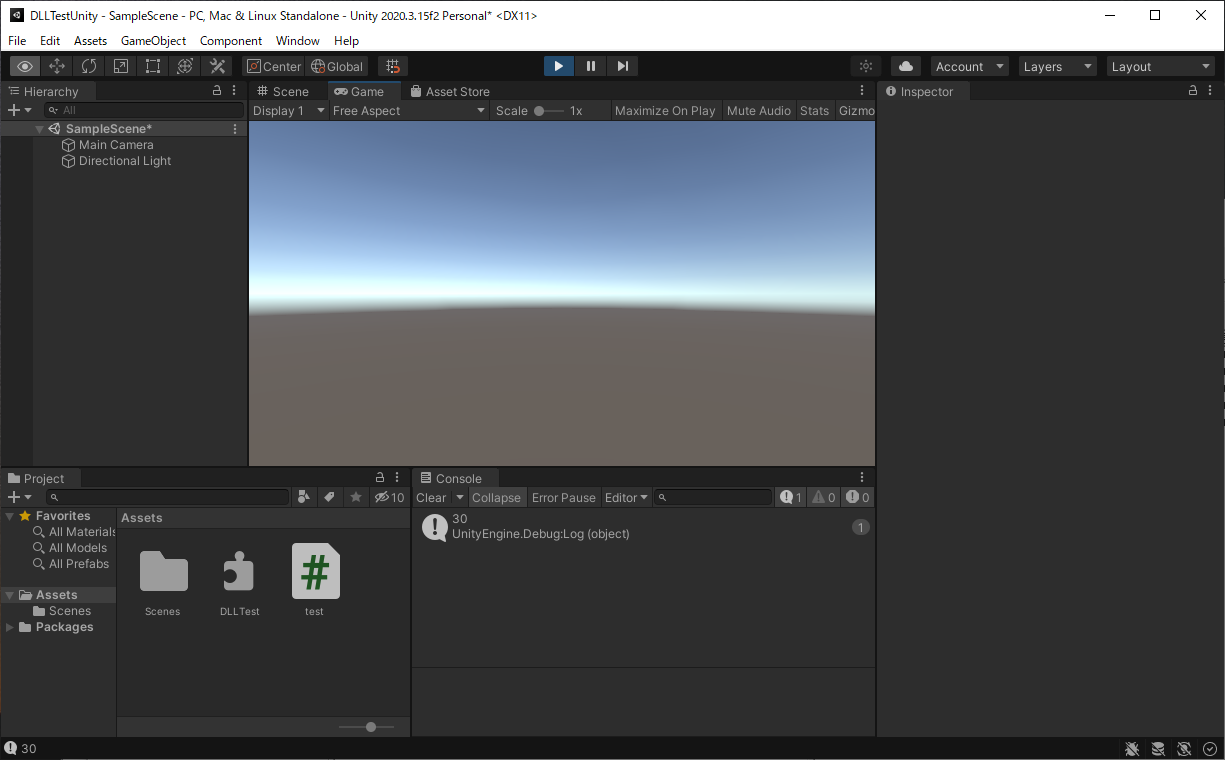Open Clear options dropdown arrow
The height and width of the screenshot is (760, 1225).
pyautogui.click(x=460, y=497)
